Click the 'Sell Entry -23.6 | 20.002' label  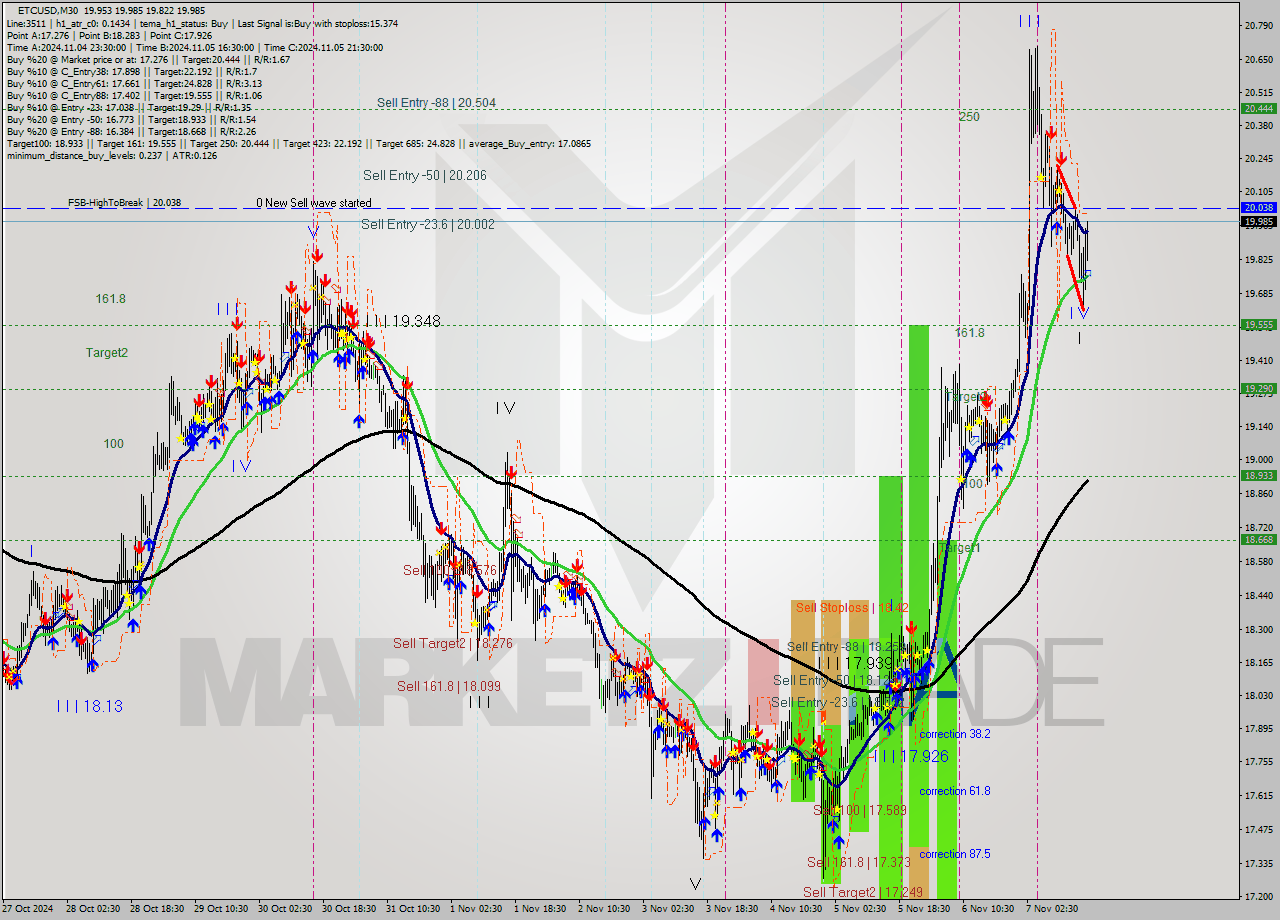(x=428, y=225)
